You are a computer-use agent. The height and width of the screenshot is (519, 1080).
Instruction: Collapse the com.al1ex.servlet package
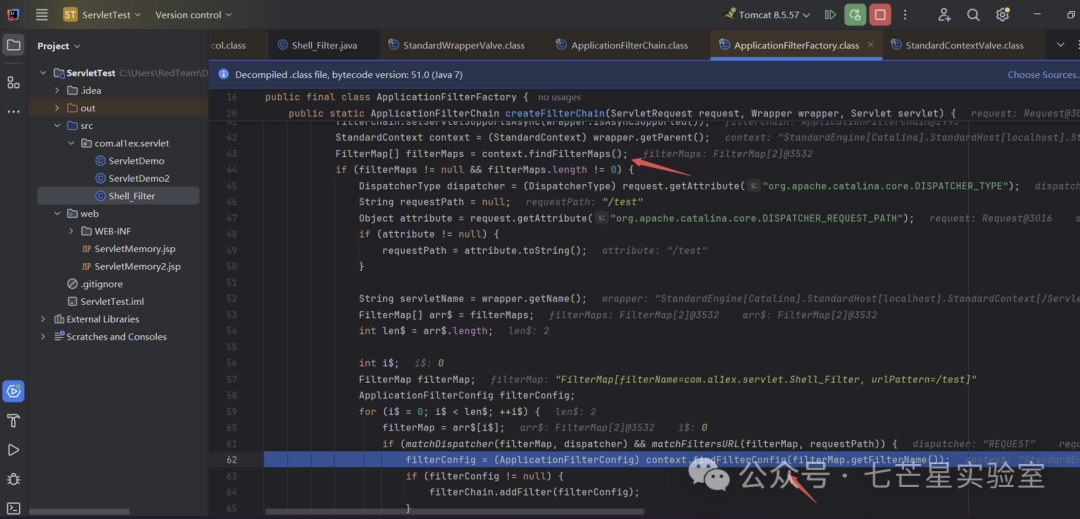pos(71,143)
